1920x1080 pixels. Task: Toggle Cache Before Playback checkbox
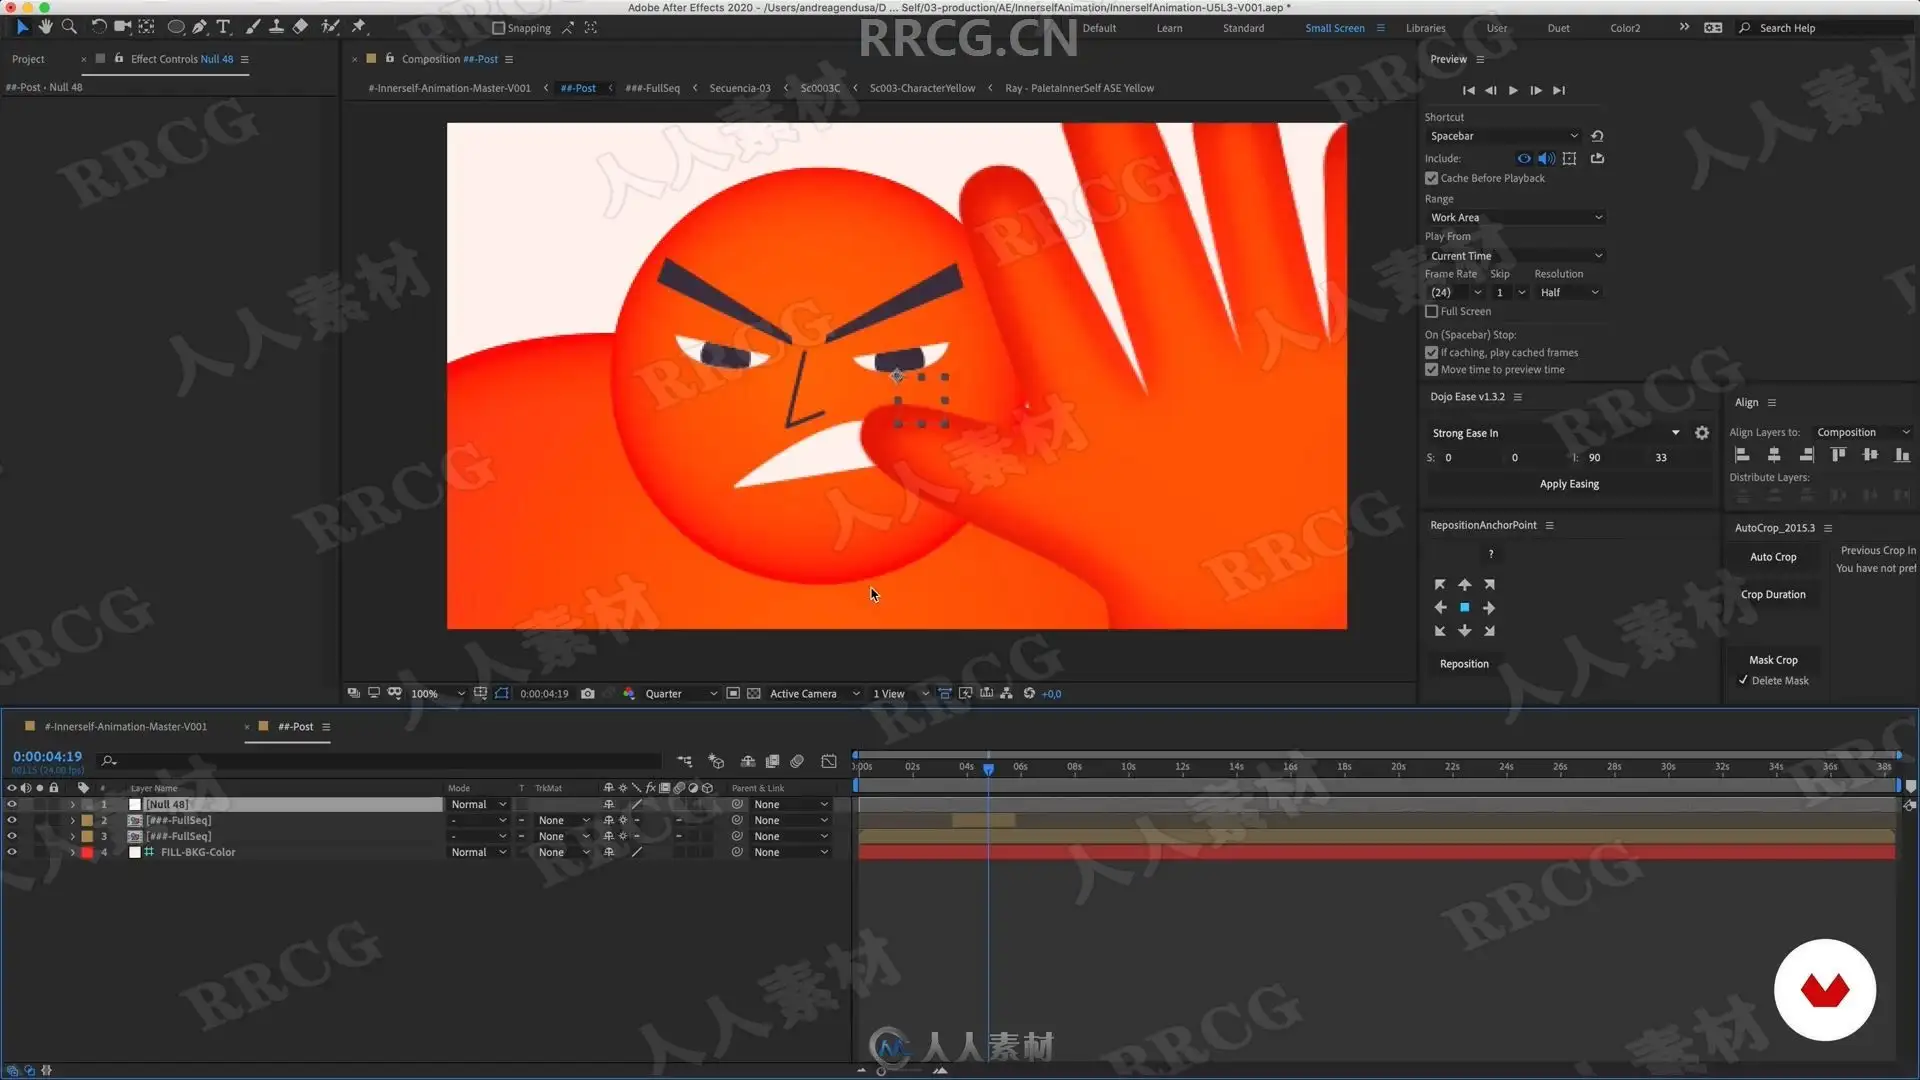click(x=1432, y=178)
